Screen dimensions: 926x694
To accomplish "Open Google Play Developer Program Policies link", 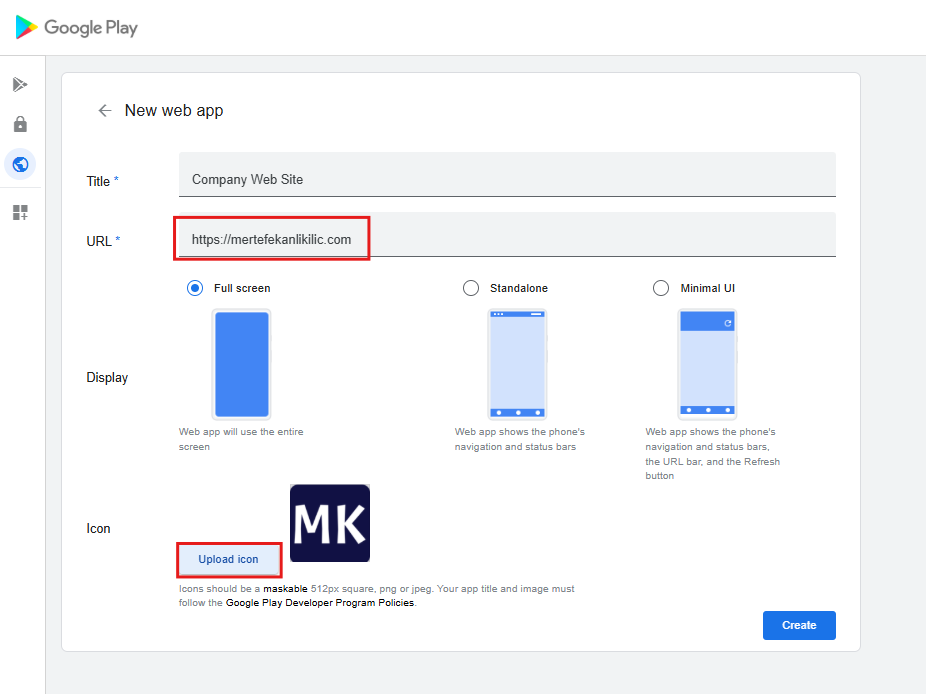I will pyautogui.click(x=318, y=603).
